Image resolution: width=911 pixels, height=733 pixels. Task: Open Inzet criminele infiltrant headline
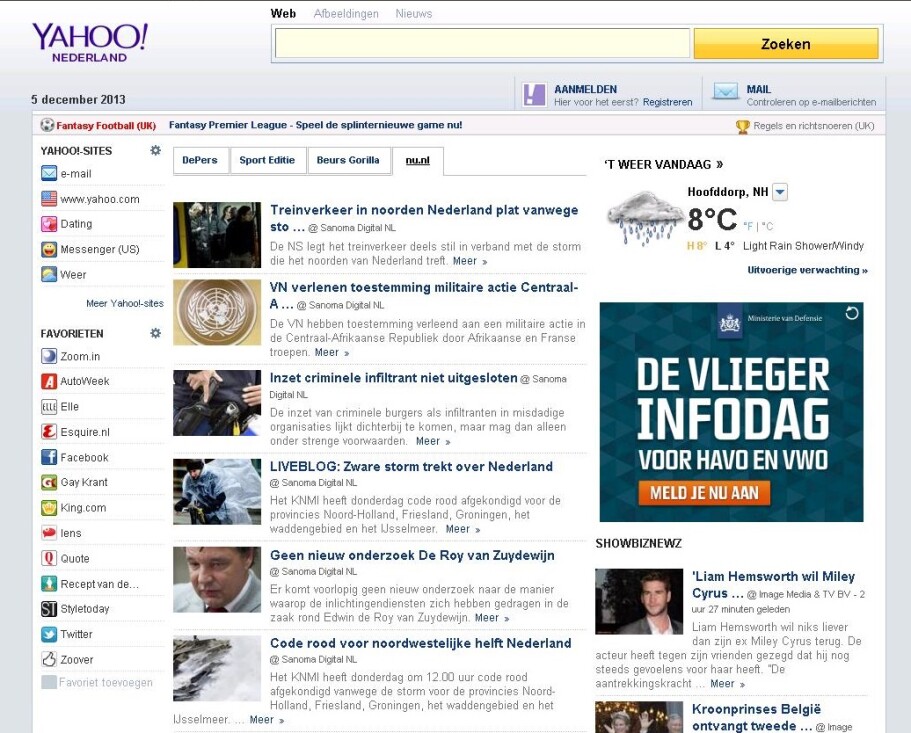click(393, 378)
